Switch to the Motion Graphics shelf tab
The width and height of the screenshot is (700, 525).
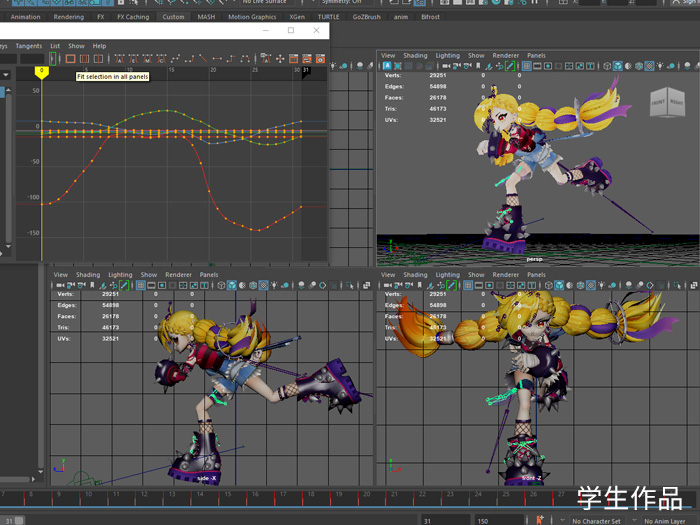(252, 17)
